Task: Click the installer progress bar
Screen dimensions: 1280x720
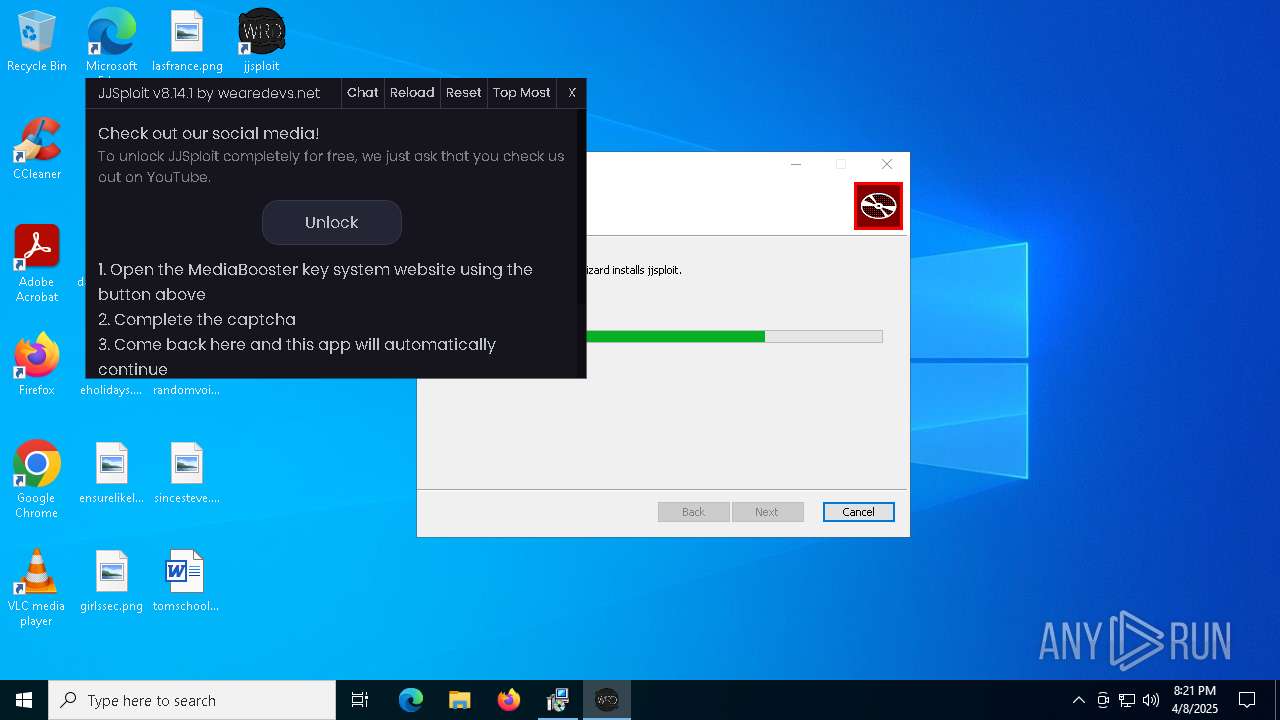Action: click(x=734, y=337)
